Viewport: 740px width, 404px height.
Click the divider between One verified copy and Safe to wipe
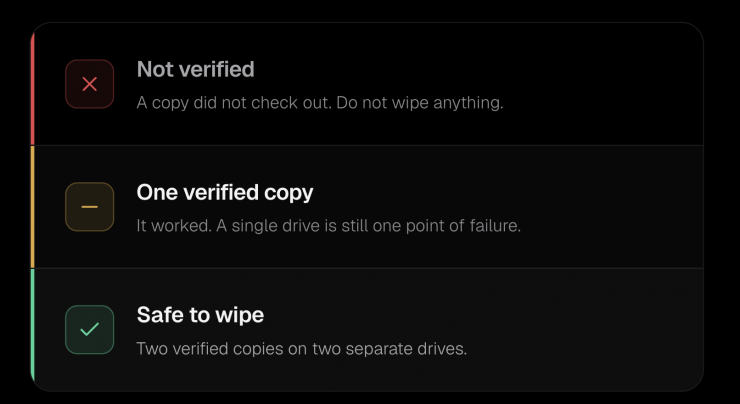pos(368,268)
